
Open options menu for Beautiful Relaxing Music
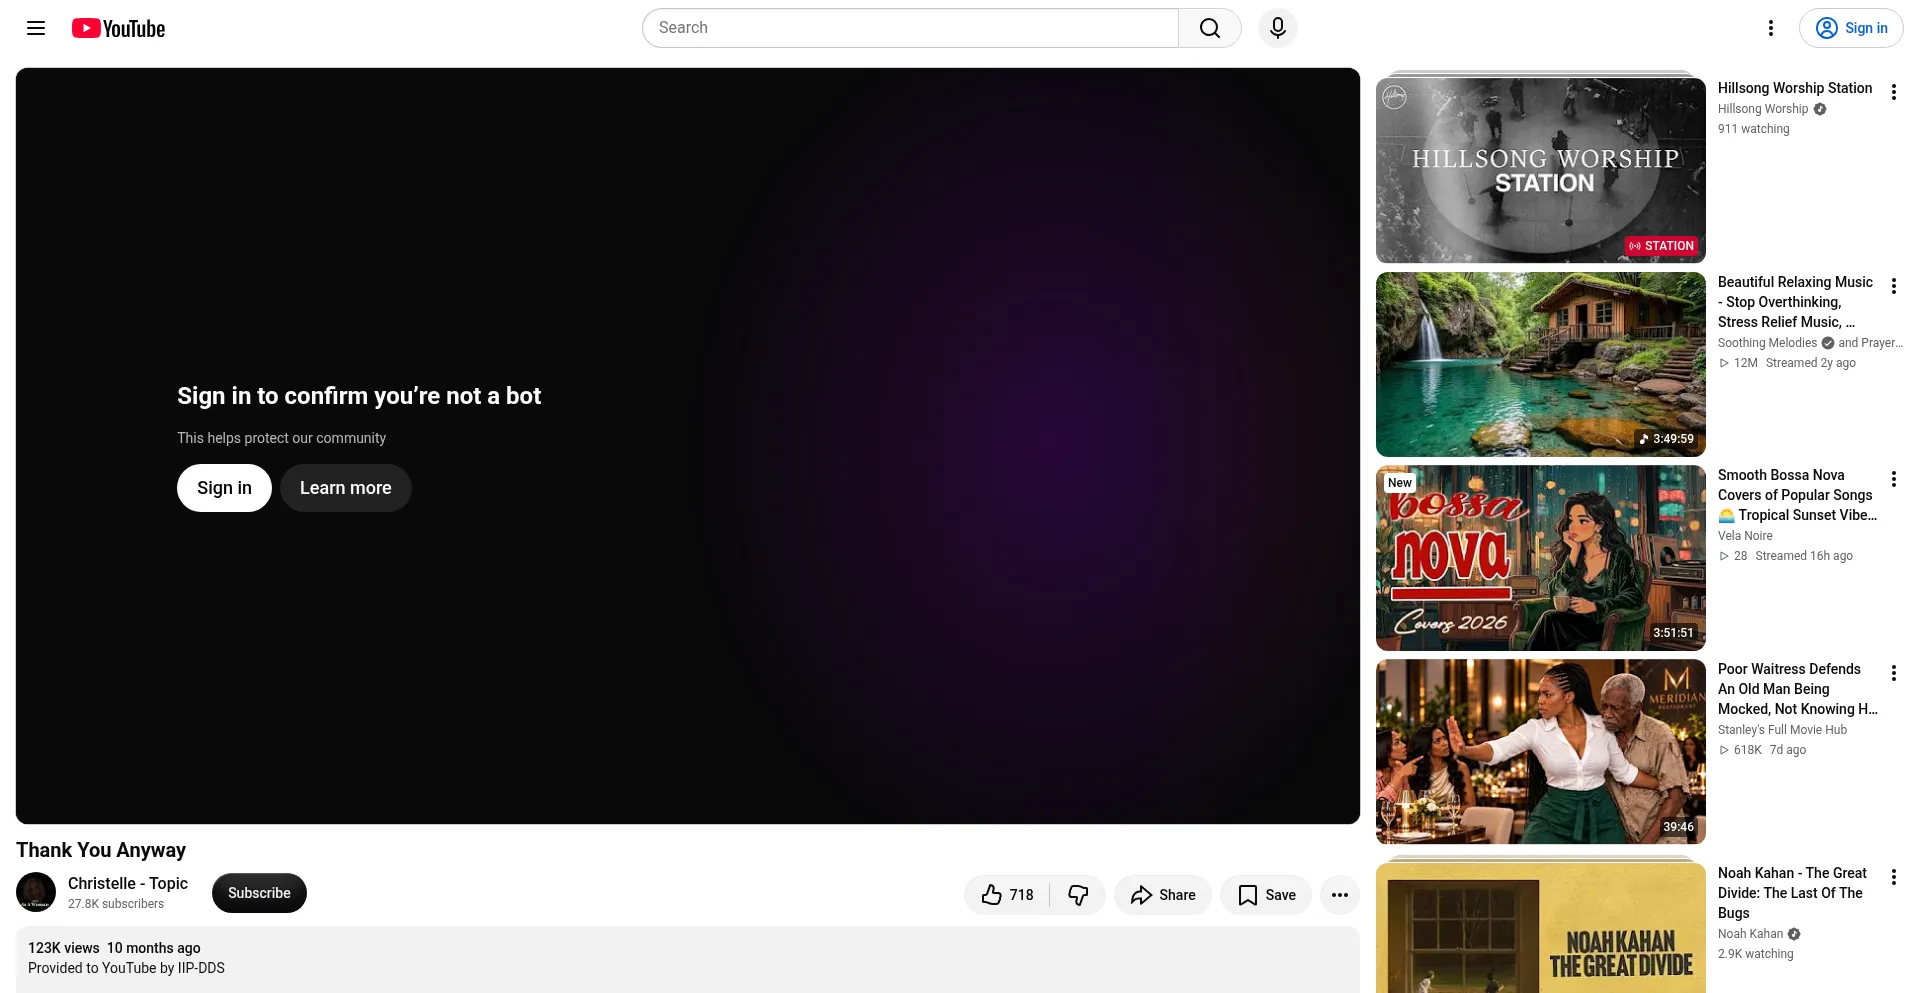tap(1894, 286)
